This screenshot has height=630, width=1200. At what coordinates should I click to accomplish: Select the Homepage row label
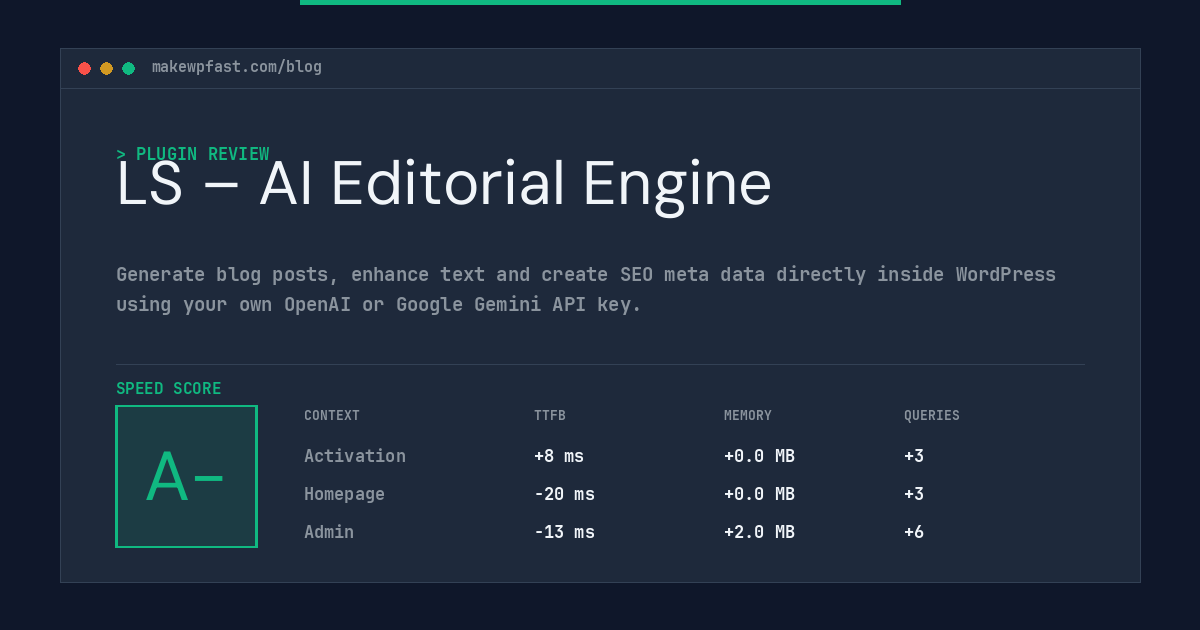point(344,494)
